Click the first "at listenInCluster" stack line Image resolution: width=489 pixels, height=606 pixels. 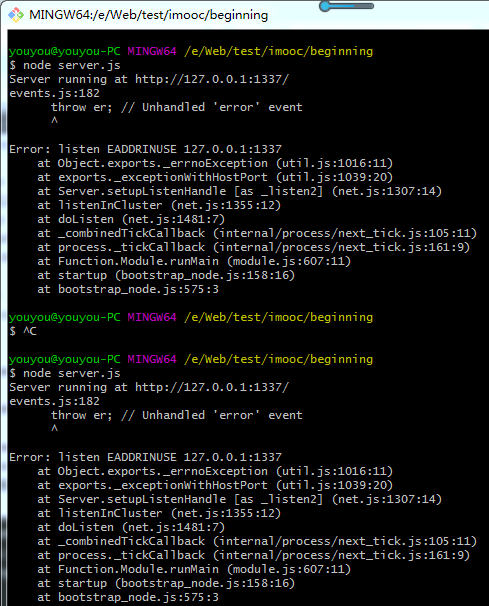(x=159, y=205)
